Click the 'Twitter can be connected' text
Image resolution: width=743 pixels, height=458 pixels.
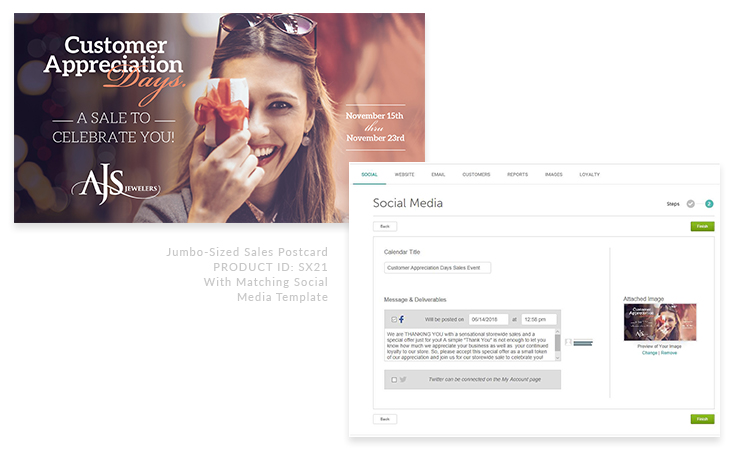tap(484, 379)
